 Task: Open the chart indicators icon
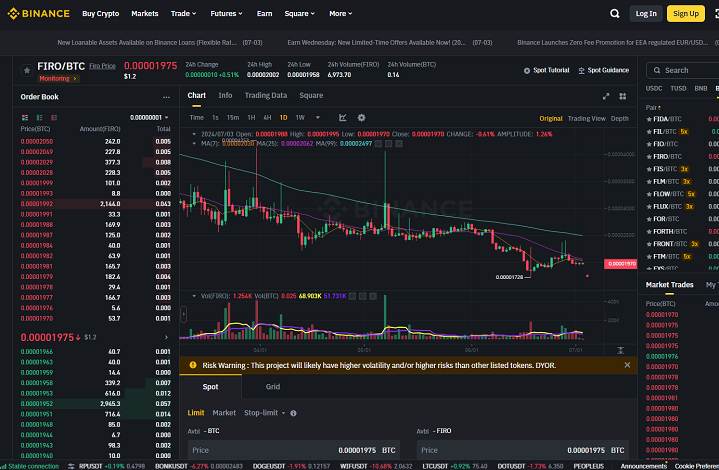point(343,118)
